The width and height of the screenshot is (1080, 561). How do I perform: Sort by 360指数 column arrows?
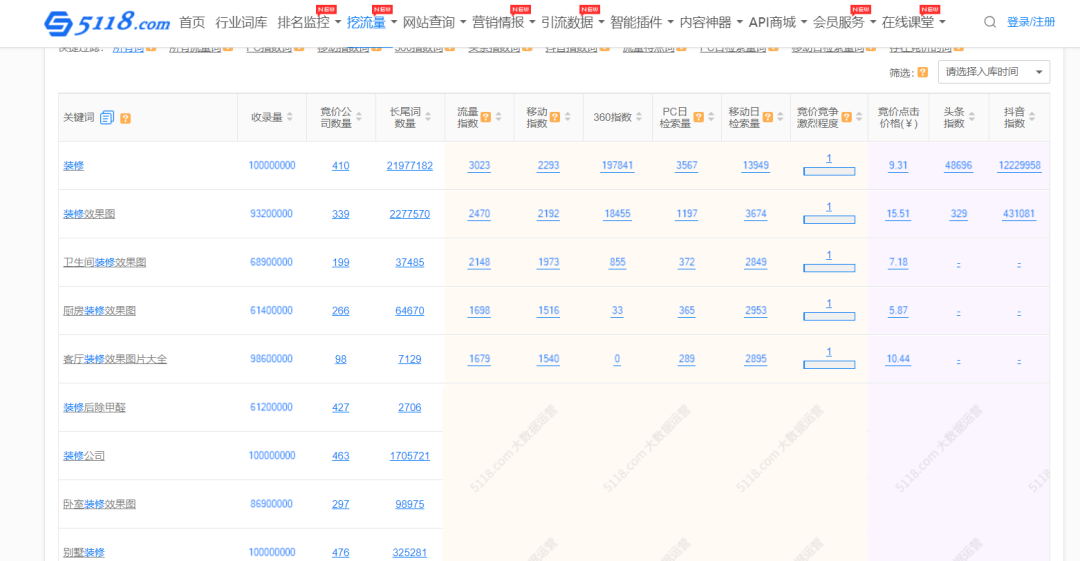coord(638,117)
